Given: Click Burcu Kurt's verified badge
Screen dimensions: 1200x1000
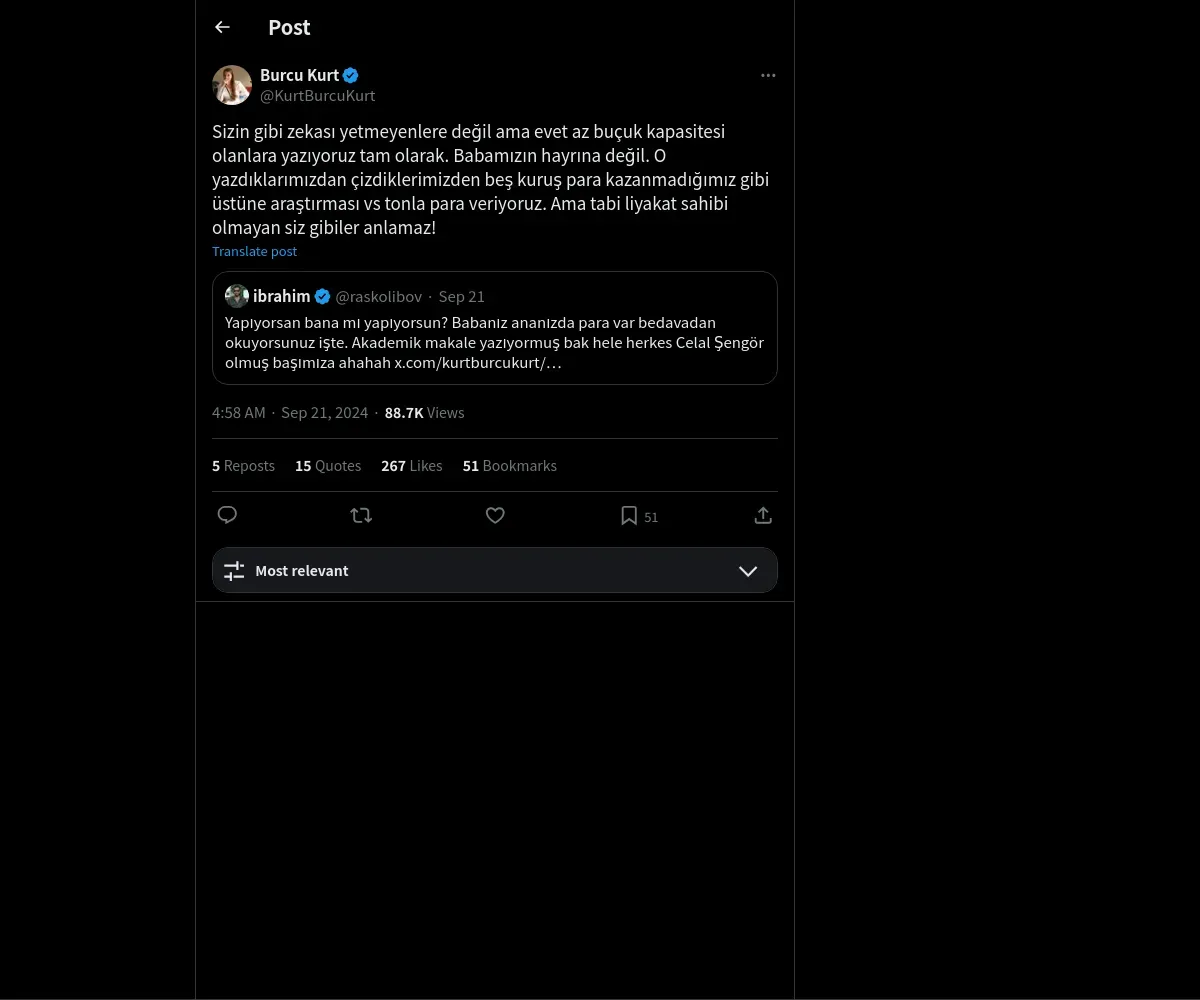Looking at the screenshot, I should pos(351,75).
